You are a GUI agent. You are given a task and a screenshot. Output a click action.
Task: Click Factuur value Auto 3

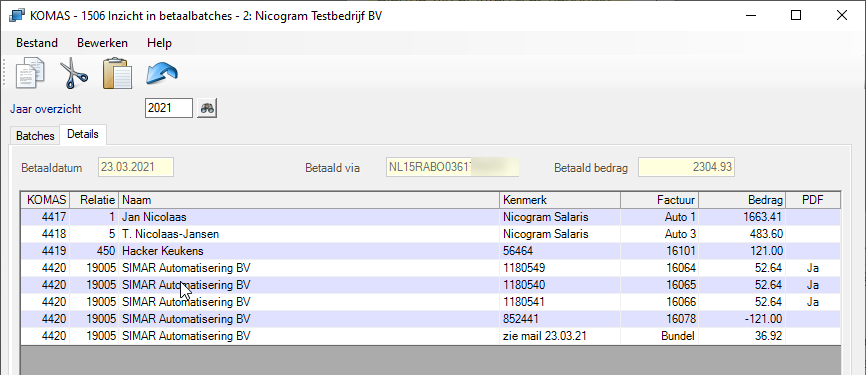point(680,234)
